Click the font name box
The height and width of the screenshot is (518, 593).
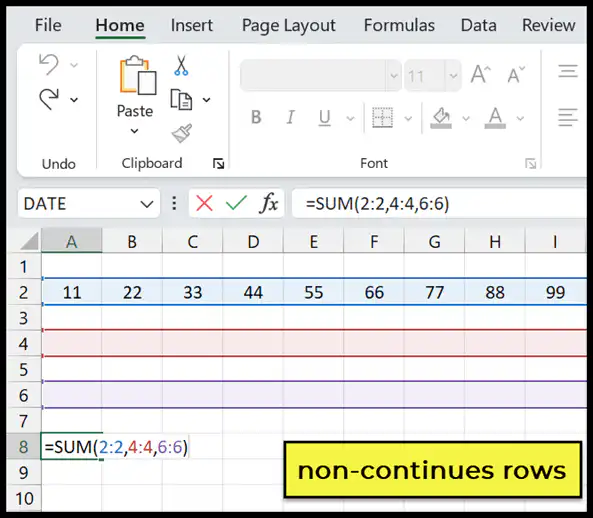(x=313, y=75)
